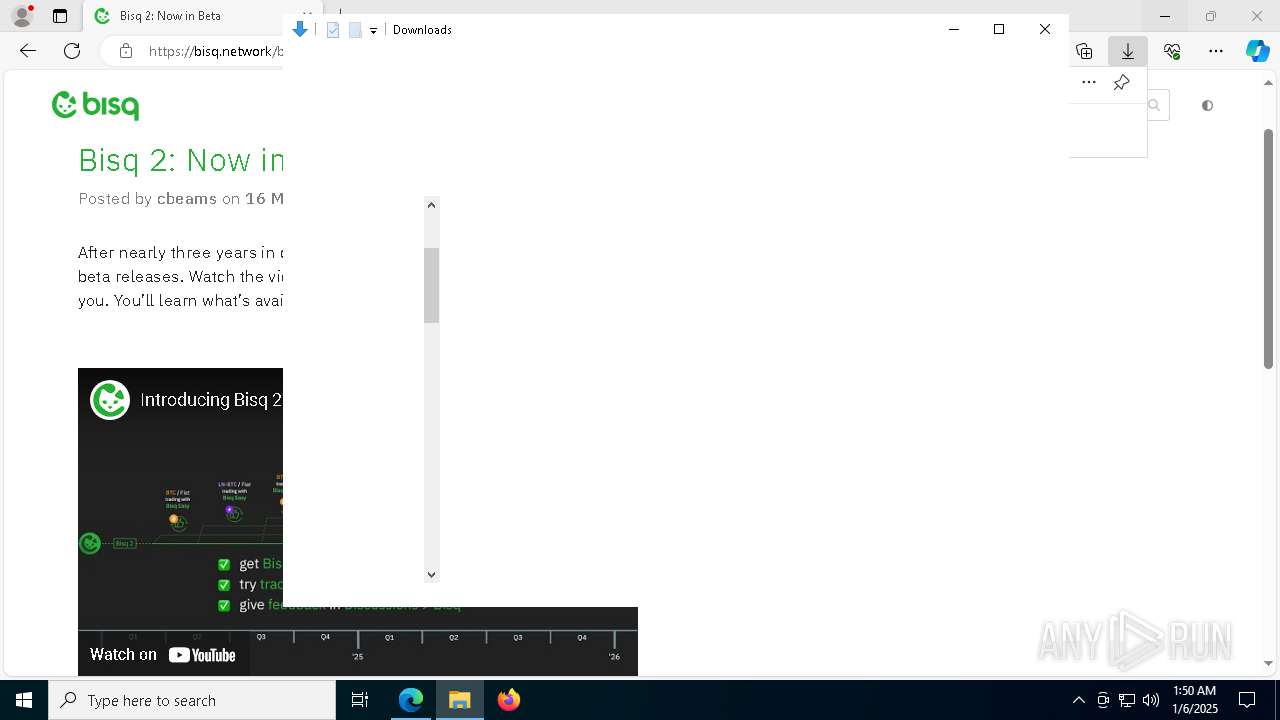Minimize the Downloads window
This screenshot has height=720, width=1280.
pos(954,30)
